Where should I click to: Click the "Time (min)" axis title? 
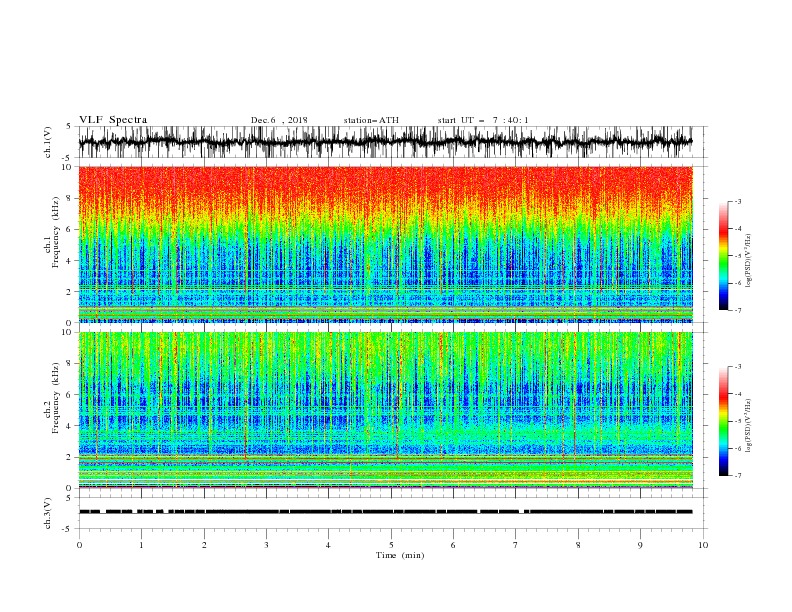pyautogui.click(x=400, y=555)
